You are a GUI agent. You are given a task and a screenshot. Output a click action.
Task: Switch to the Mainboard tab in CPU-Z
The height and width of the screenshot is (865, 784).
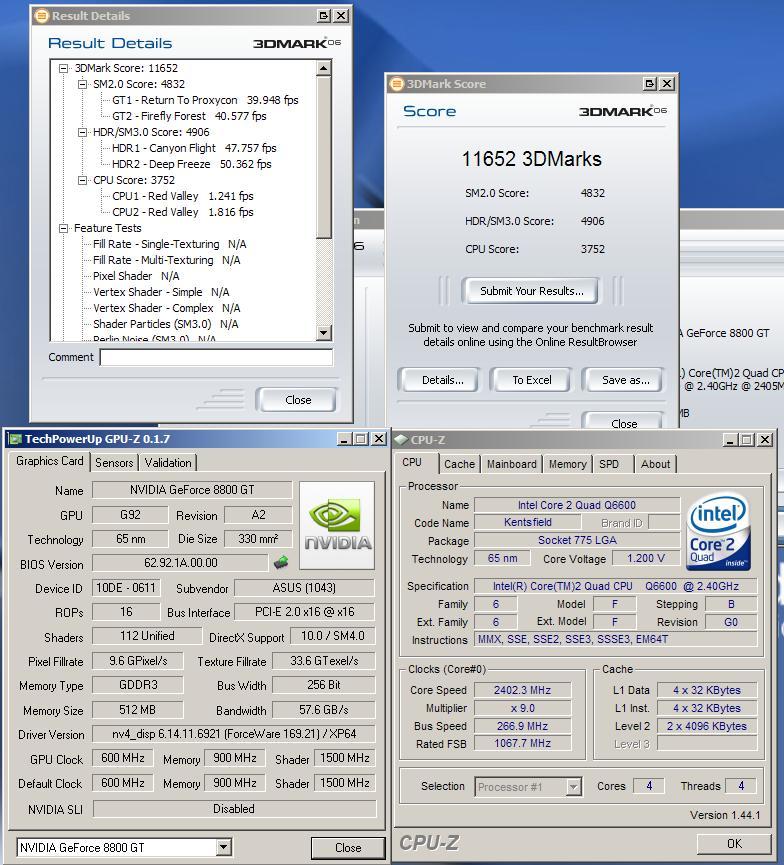(x=511, y=464)
